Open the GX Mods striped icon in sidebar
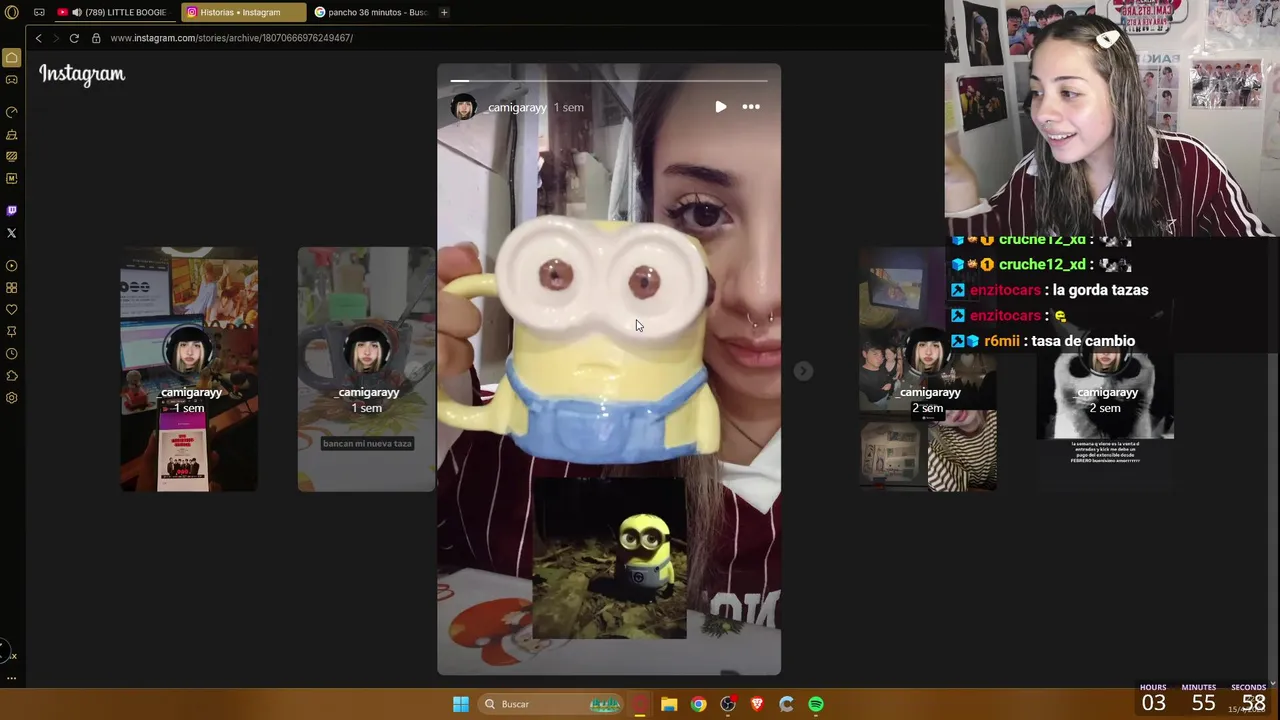The width and height of the screenshot is (1280, 720). tap(12, 156)
